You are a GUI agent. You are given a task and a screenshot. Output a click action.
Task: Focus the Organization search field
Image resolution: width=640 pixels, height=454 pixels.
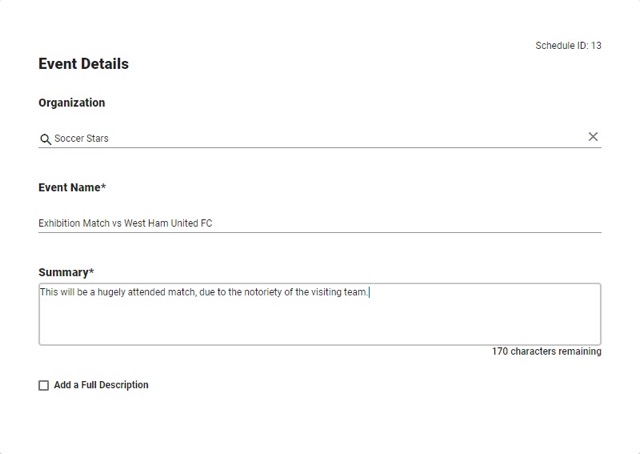[x=320, y=138]
